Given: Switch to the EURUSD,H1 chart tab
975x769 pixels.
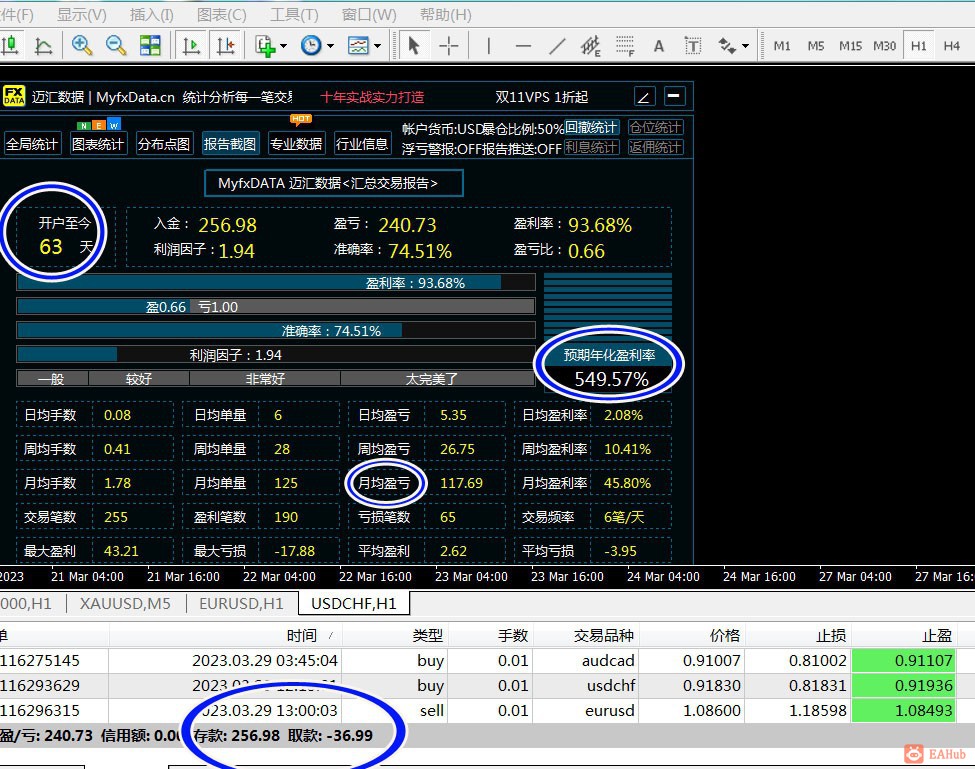Looking at the screenshot, I should pyautogui.click(x=241, y=603).
